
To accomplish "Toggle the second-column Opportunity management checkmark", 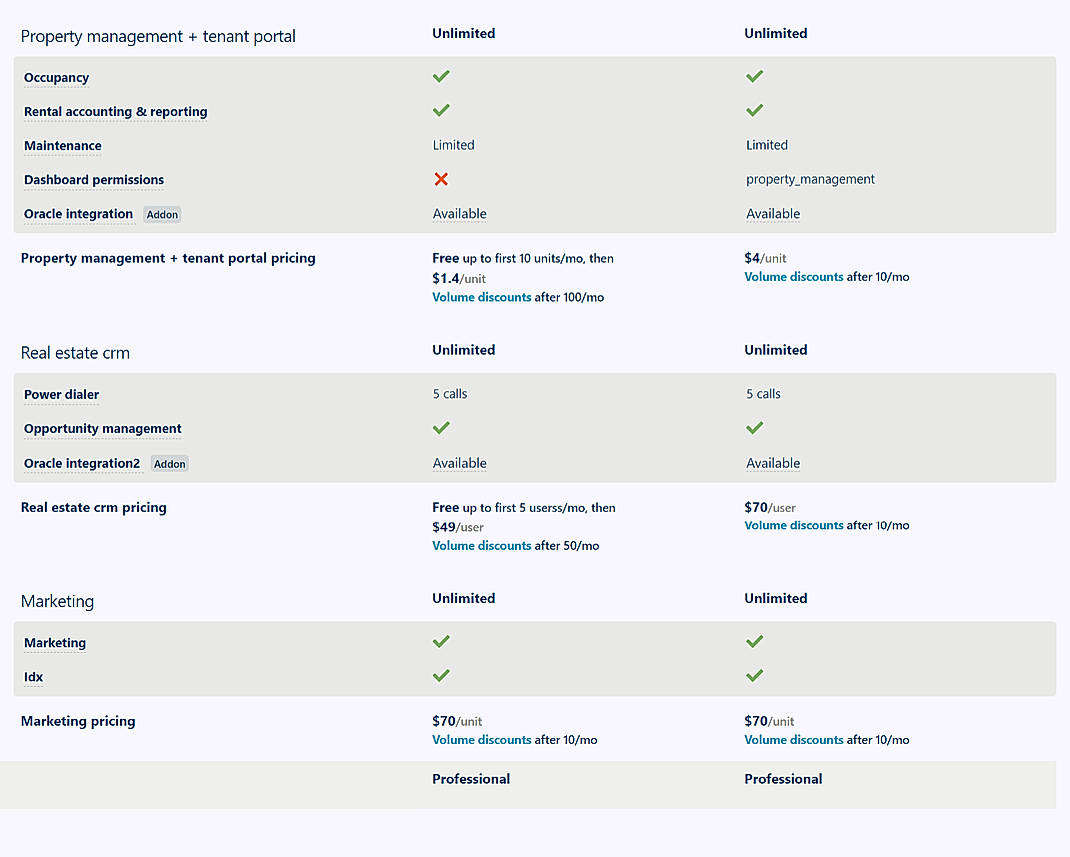I will click(754, 427).
